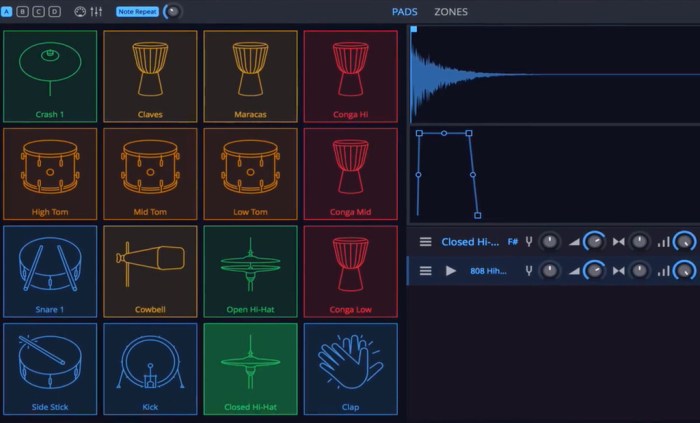700x423 pixels.
Task: Open the mixer sliders icon in toolbar
Action: point(96,12)
